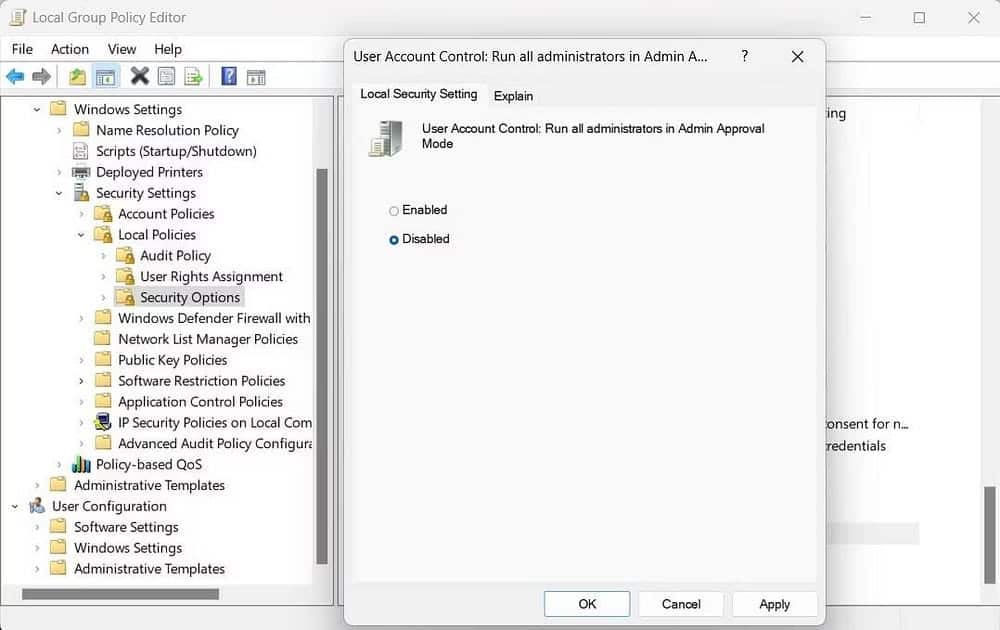Open Properties via the toolbar icon

point(166,75)
